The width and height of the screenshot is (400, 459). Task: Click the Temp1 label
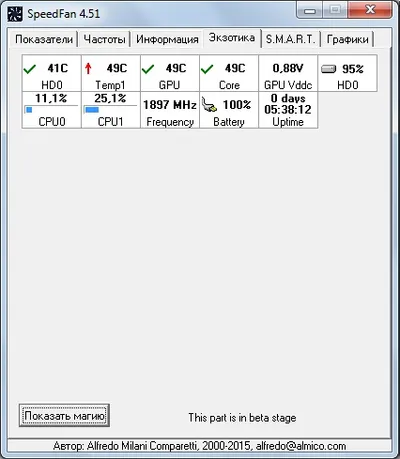pos(110,85)
